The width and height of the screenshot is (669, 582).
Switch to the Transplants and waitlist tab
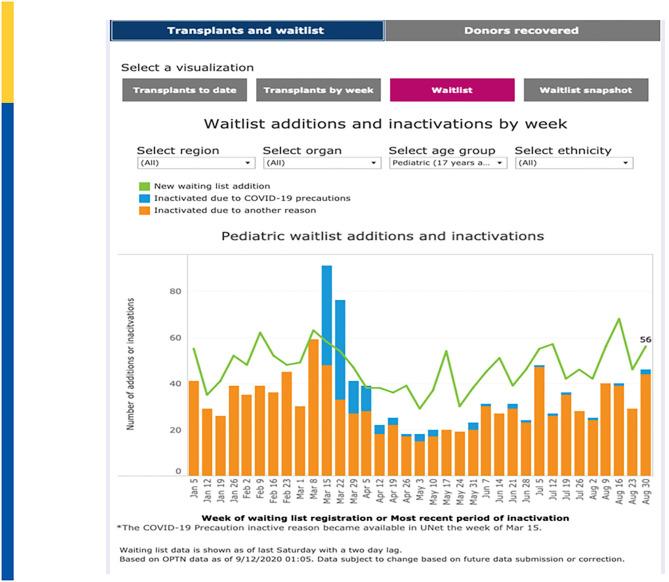point(246,30)
